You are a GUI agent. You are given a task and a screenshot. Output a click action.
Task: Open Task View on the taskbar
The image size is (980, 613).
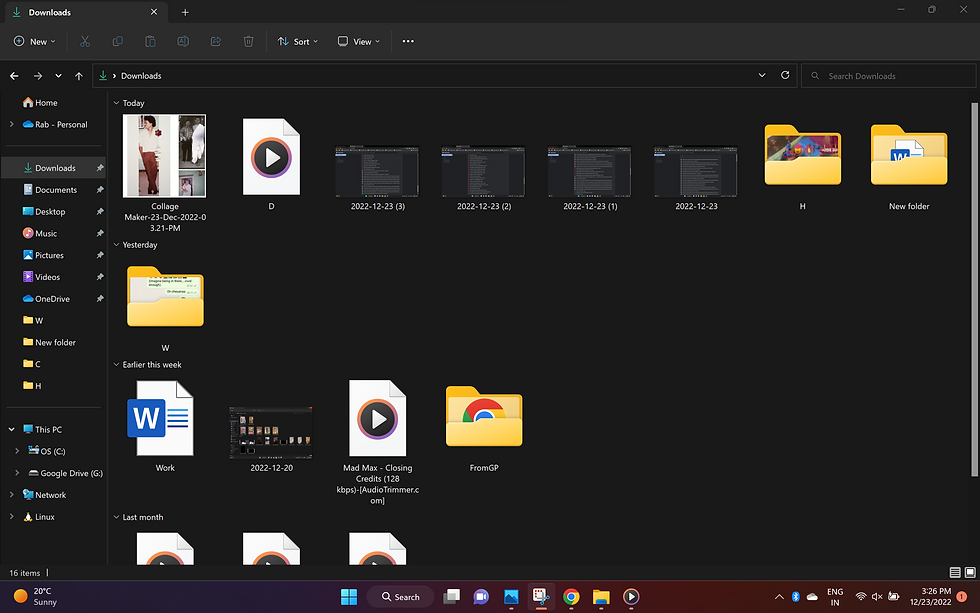point(451,597)
